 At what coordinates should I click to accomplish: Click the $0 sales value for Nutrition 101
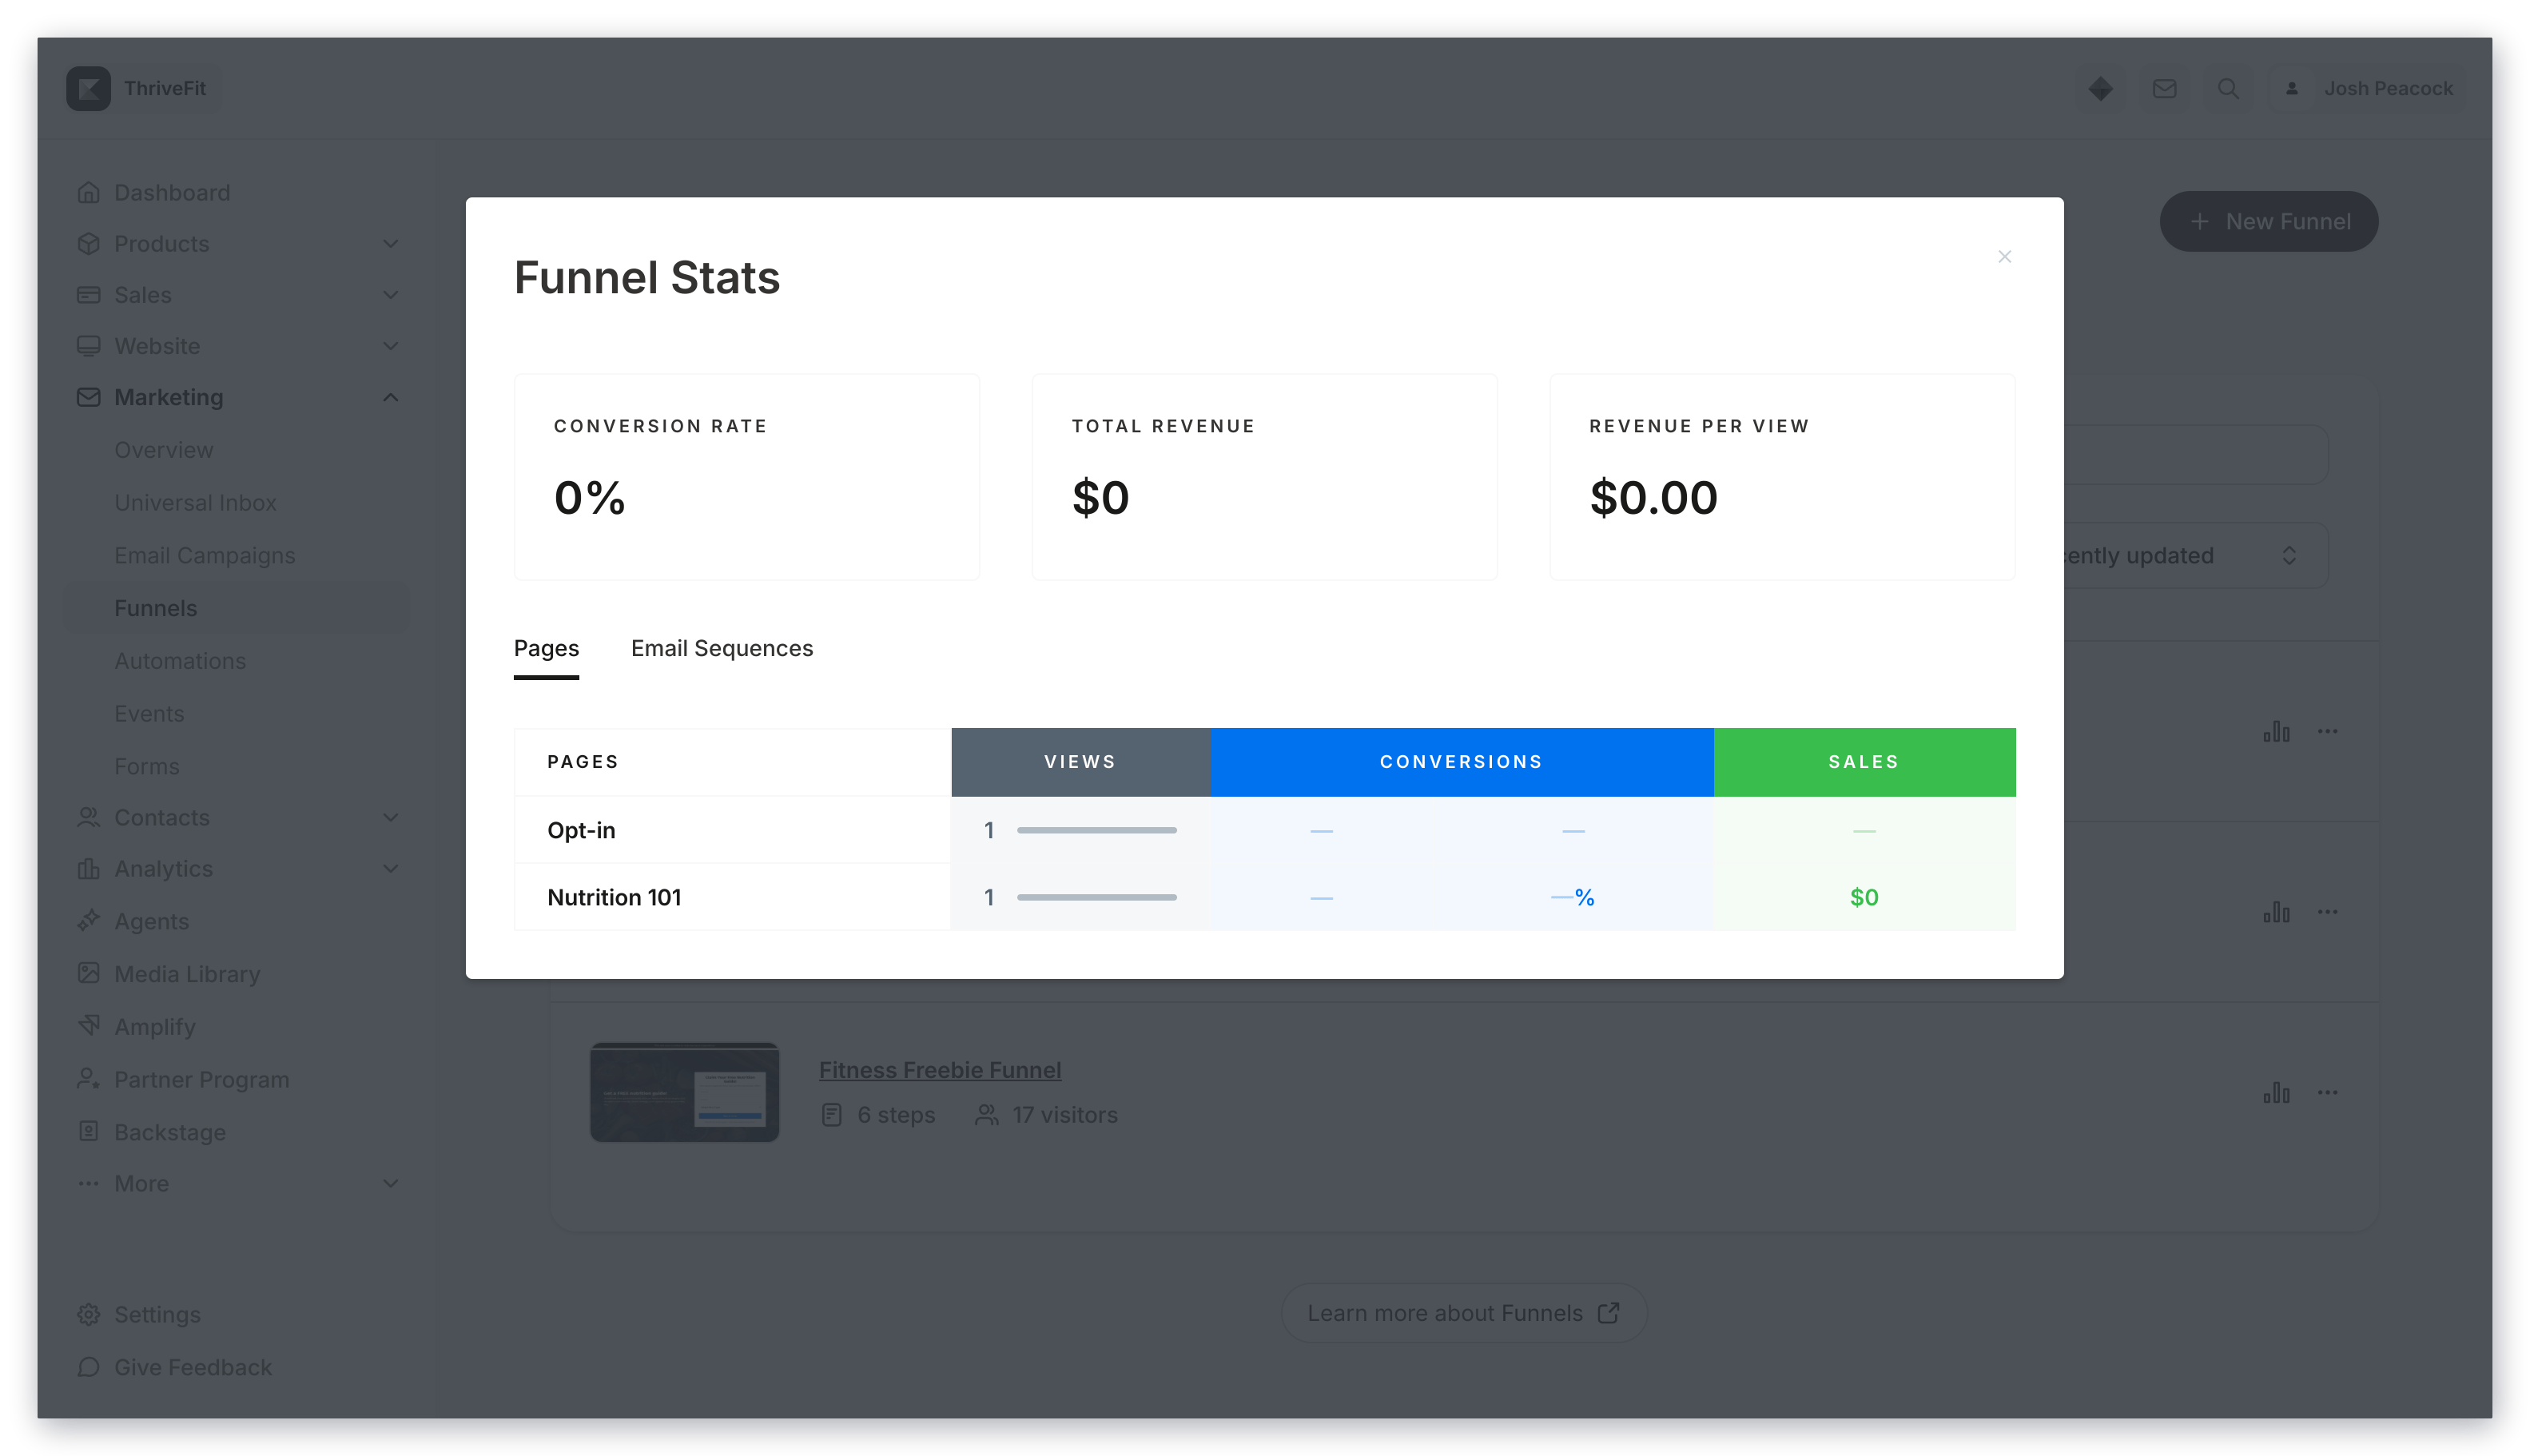point(1864,897)
